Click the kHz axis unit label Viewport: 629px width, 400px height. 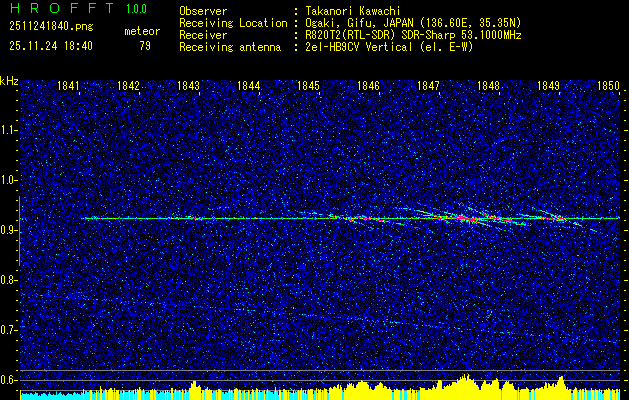point(9,81)
